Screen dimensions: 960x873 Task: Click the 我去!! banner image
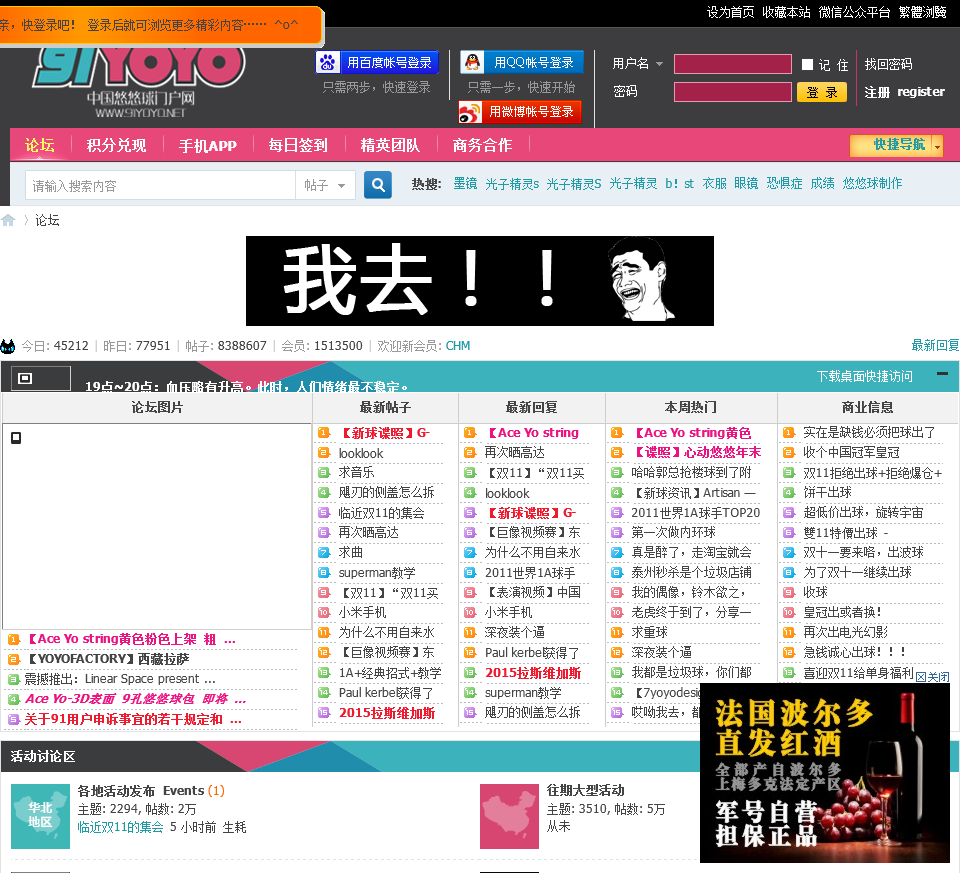click(480, 281)
